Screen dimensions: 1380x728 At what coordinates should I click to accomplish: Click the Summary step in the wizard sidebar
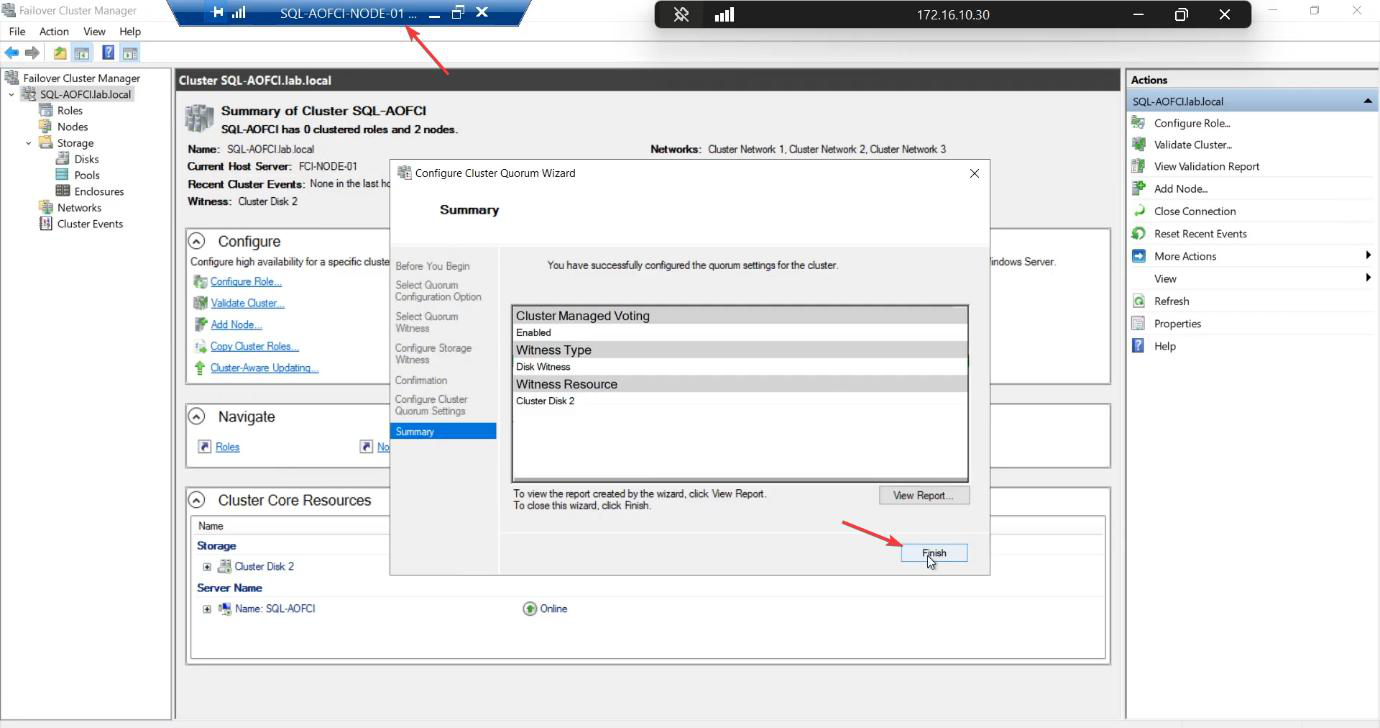click(443, 432)
